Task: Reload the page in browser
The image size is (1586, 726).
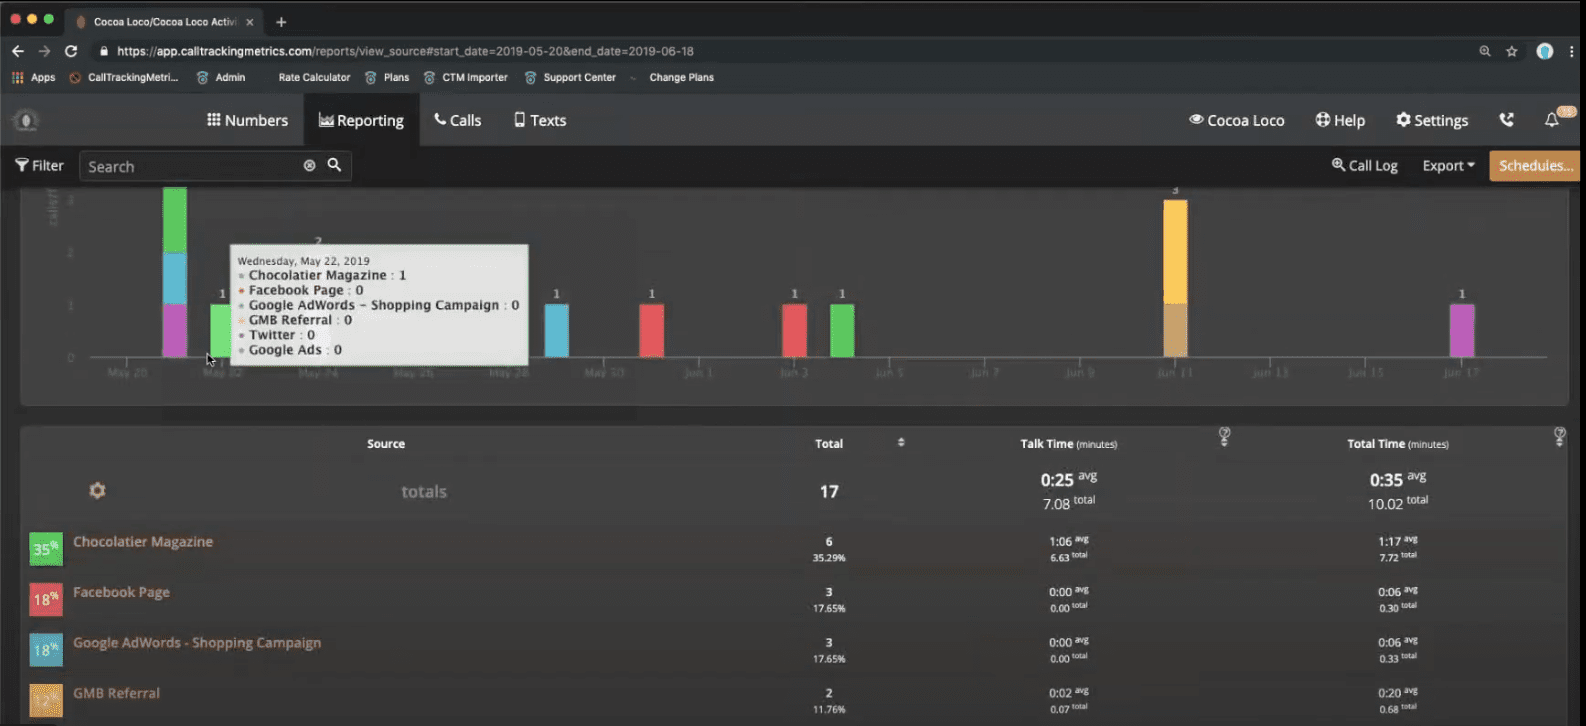Action: (x=71, y=51)
